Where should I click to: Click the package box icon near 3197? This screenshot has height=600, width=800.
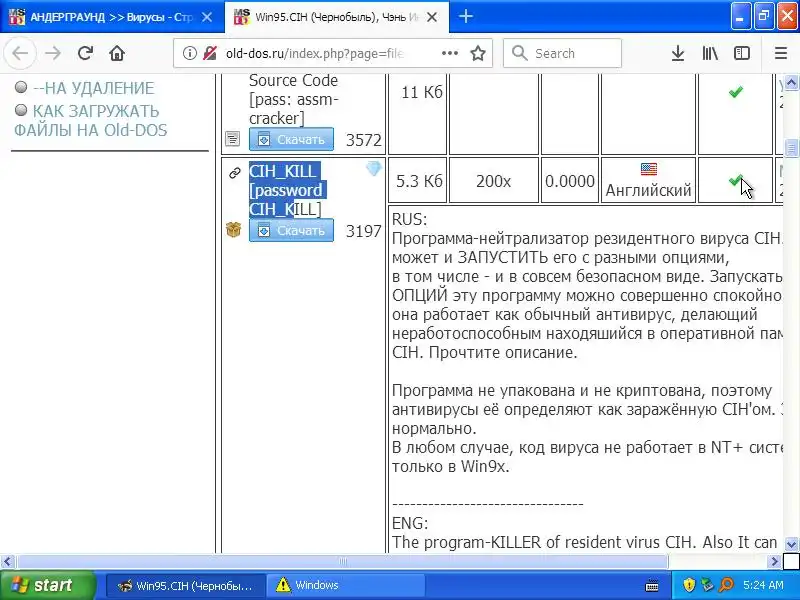coord(233,230)
